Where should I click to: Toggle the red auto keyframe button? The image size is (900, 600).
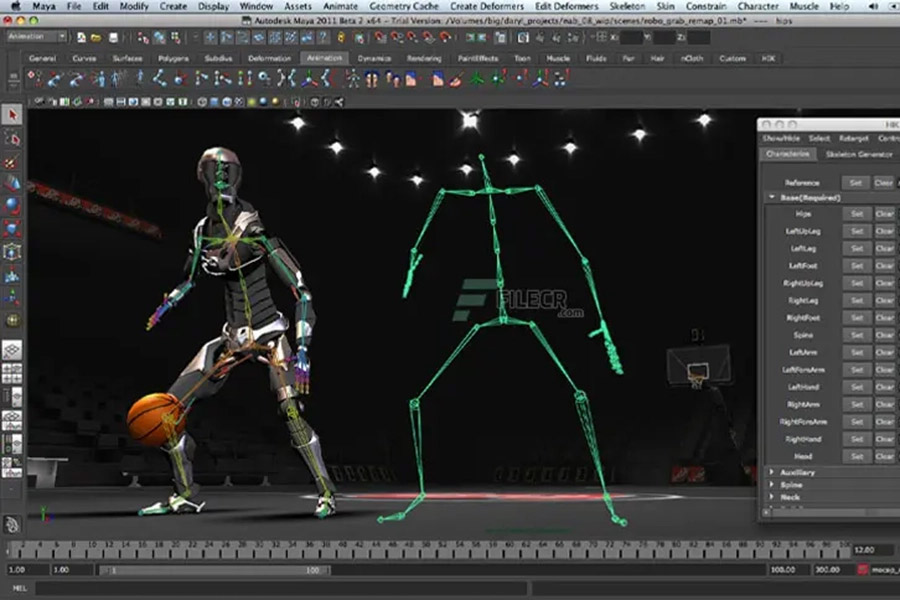pos(862,569)
